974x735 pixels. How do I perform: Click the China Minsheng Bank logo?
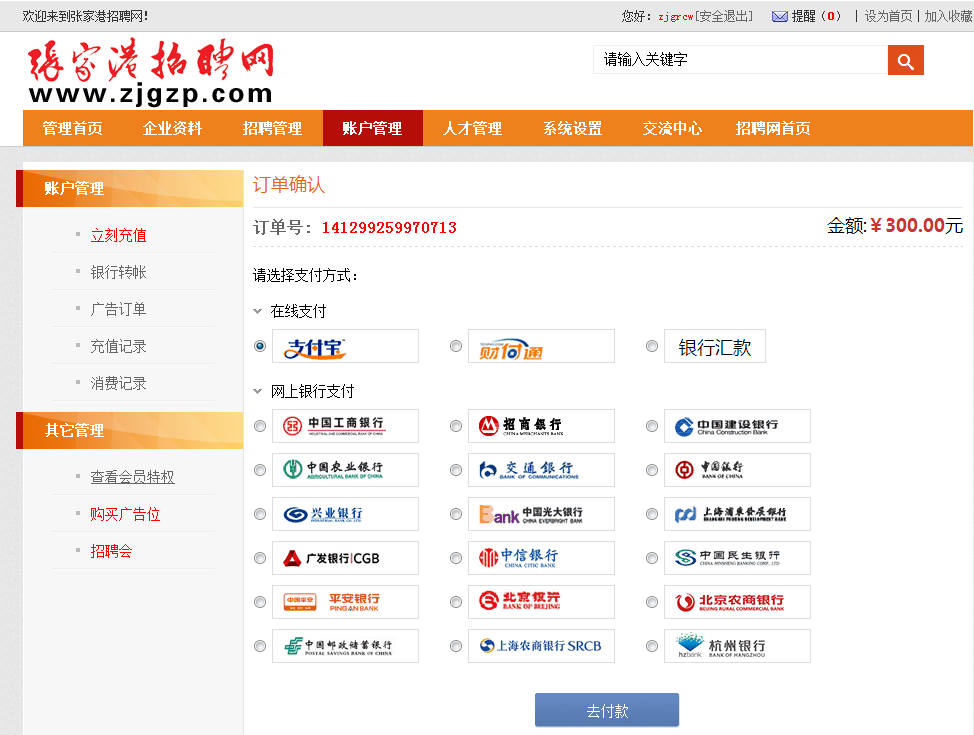[x=737, y=558]
